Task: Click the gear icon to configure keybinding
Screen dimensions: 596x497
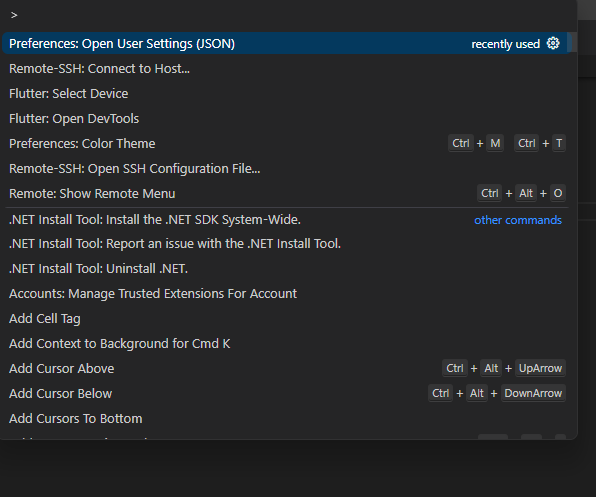Action: (x=553, y=43)
